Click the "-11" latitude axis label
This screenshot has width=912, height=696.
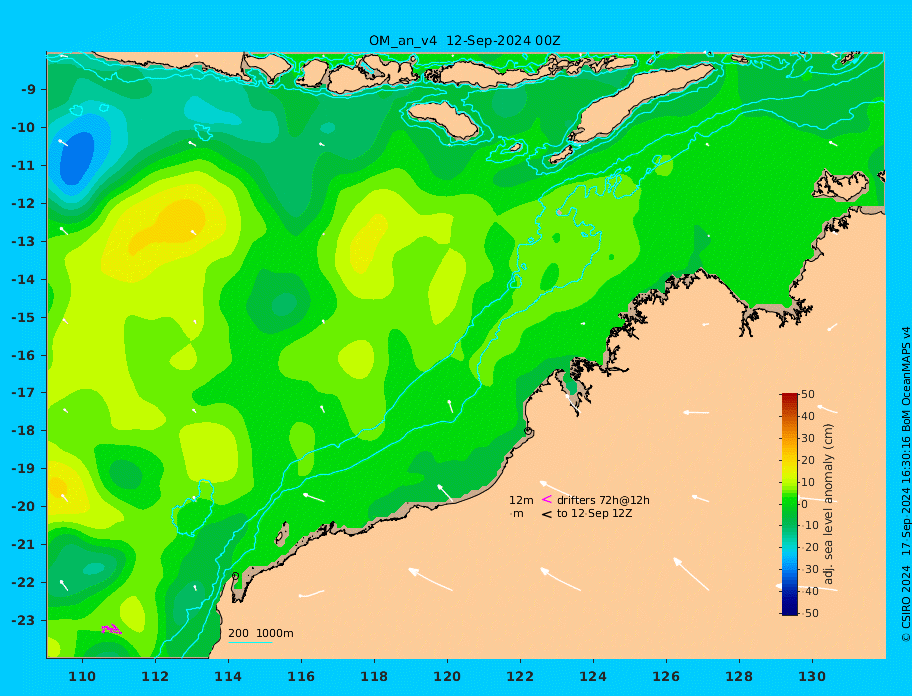pos(23,166)
